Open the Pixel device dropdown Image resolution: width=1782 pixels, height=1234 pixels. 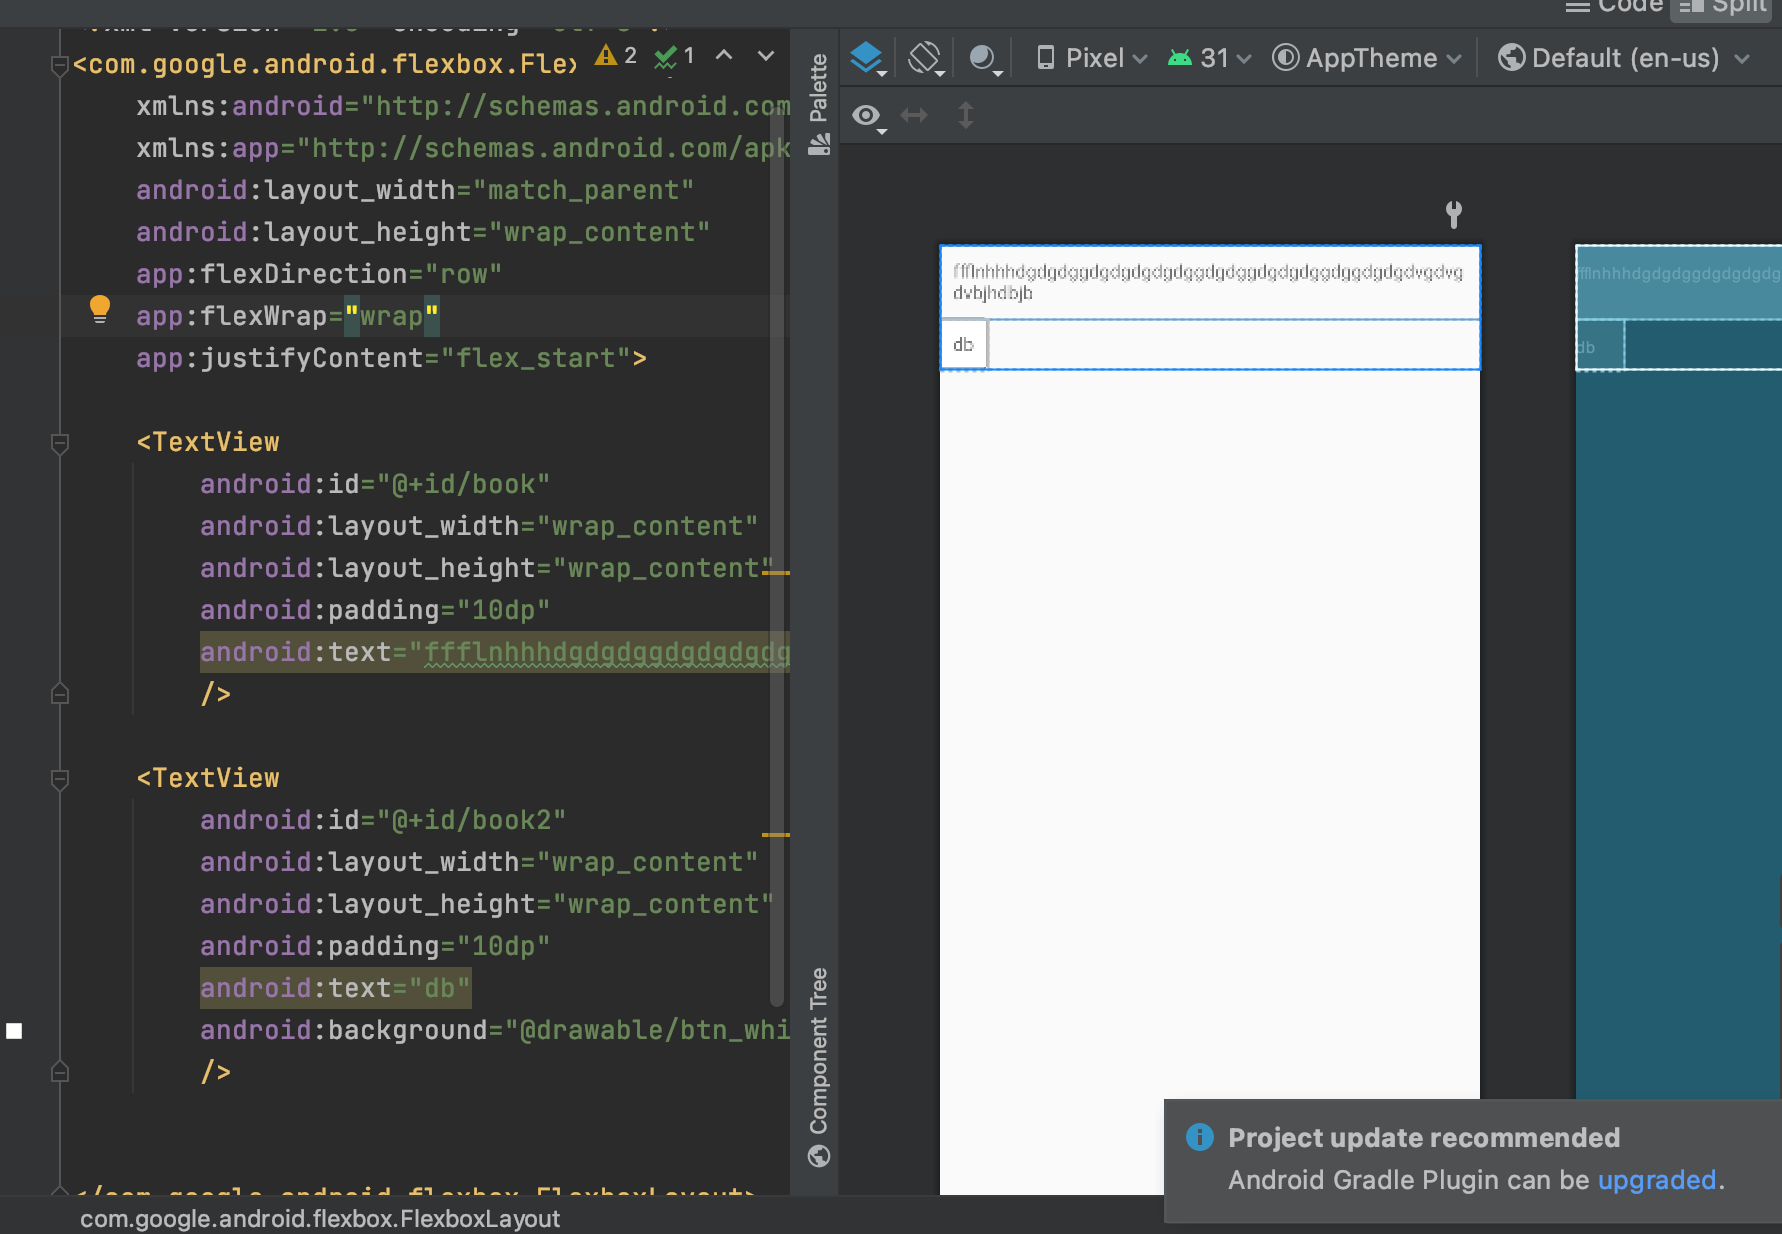pos(1091,58)
